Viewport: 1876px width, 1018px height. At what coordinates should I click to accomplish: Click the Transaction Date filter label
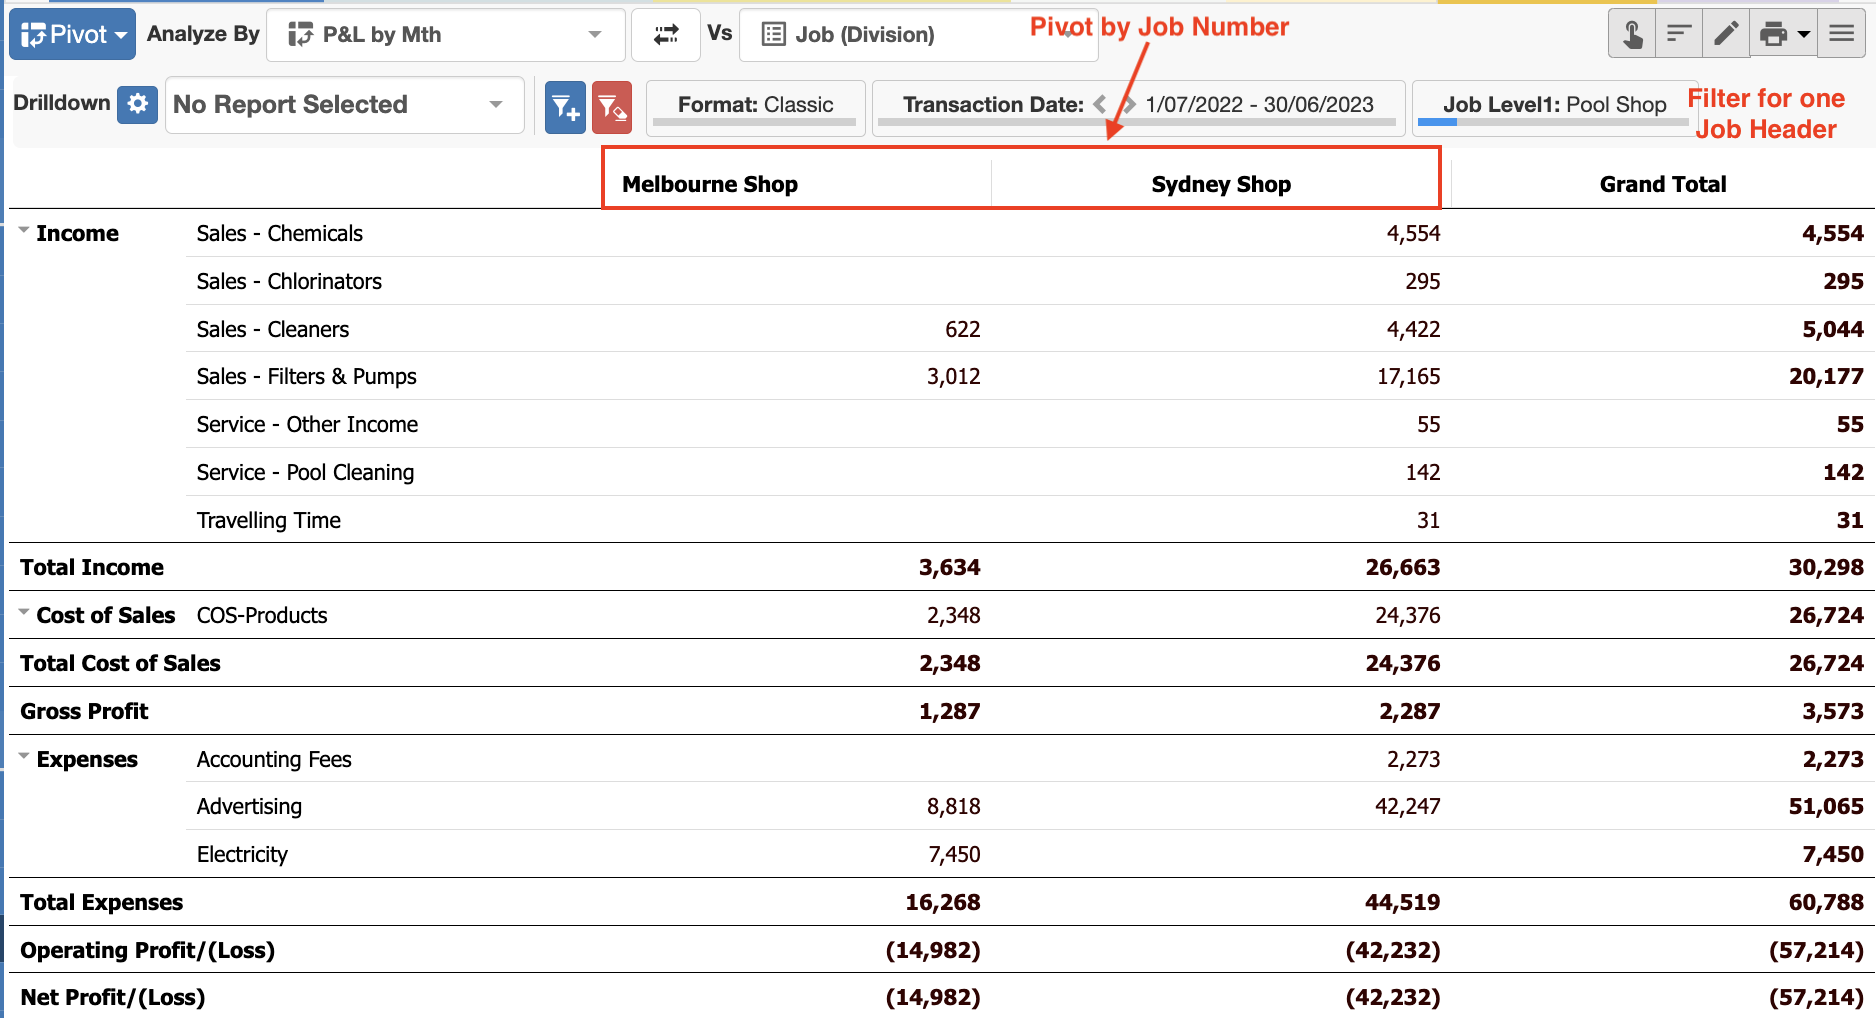[x=993, y=105]
